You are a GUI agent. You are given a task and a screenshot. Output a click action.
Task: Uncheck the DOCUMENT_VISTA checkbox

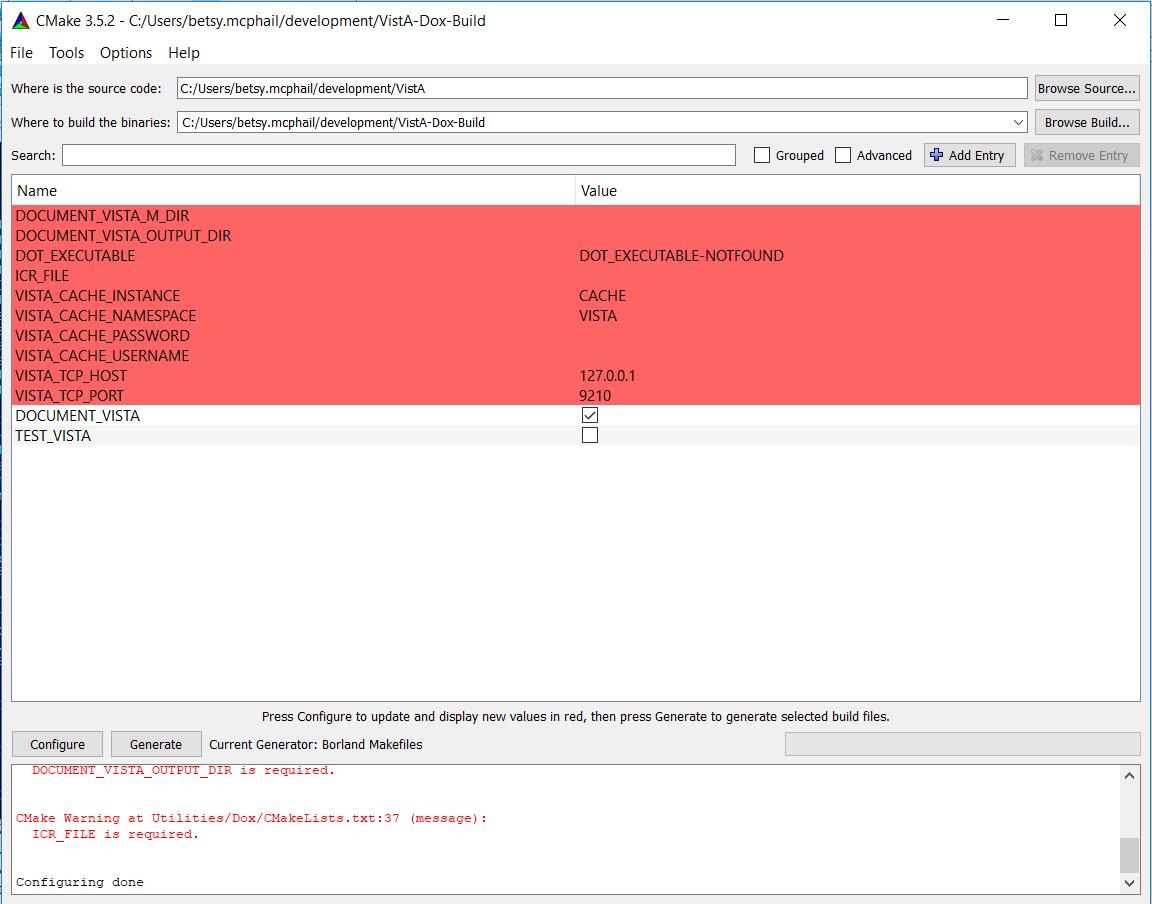pos(590,415)
